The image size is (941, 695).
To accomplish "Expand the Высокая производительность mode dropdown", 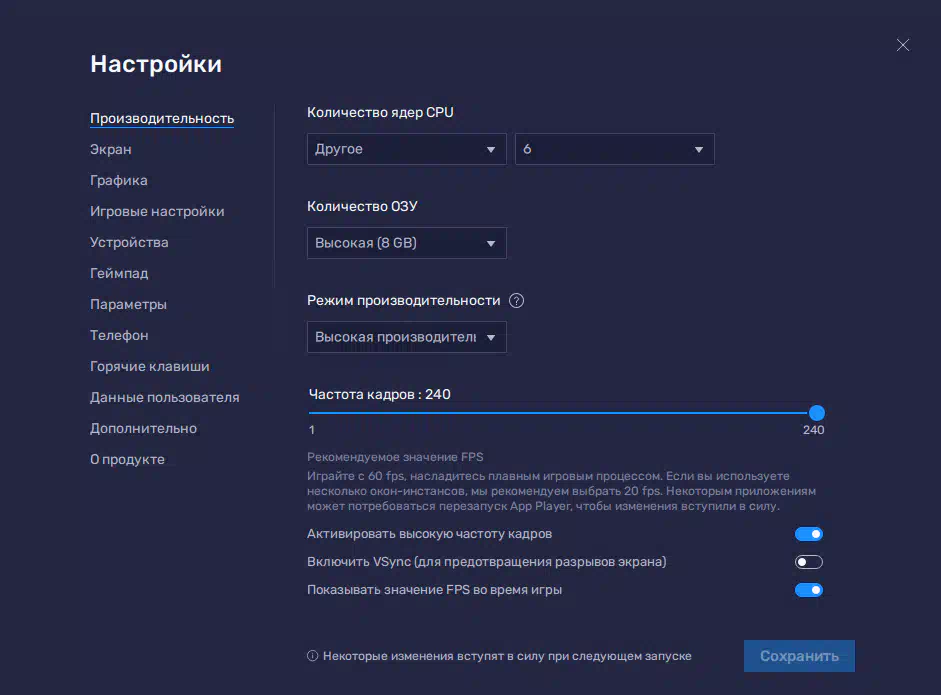I will (406, 337).
